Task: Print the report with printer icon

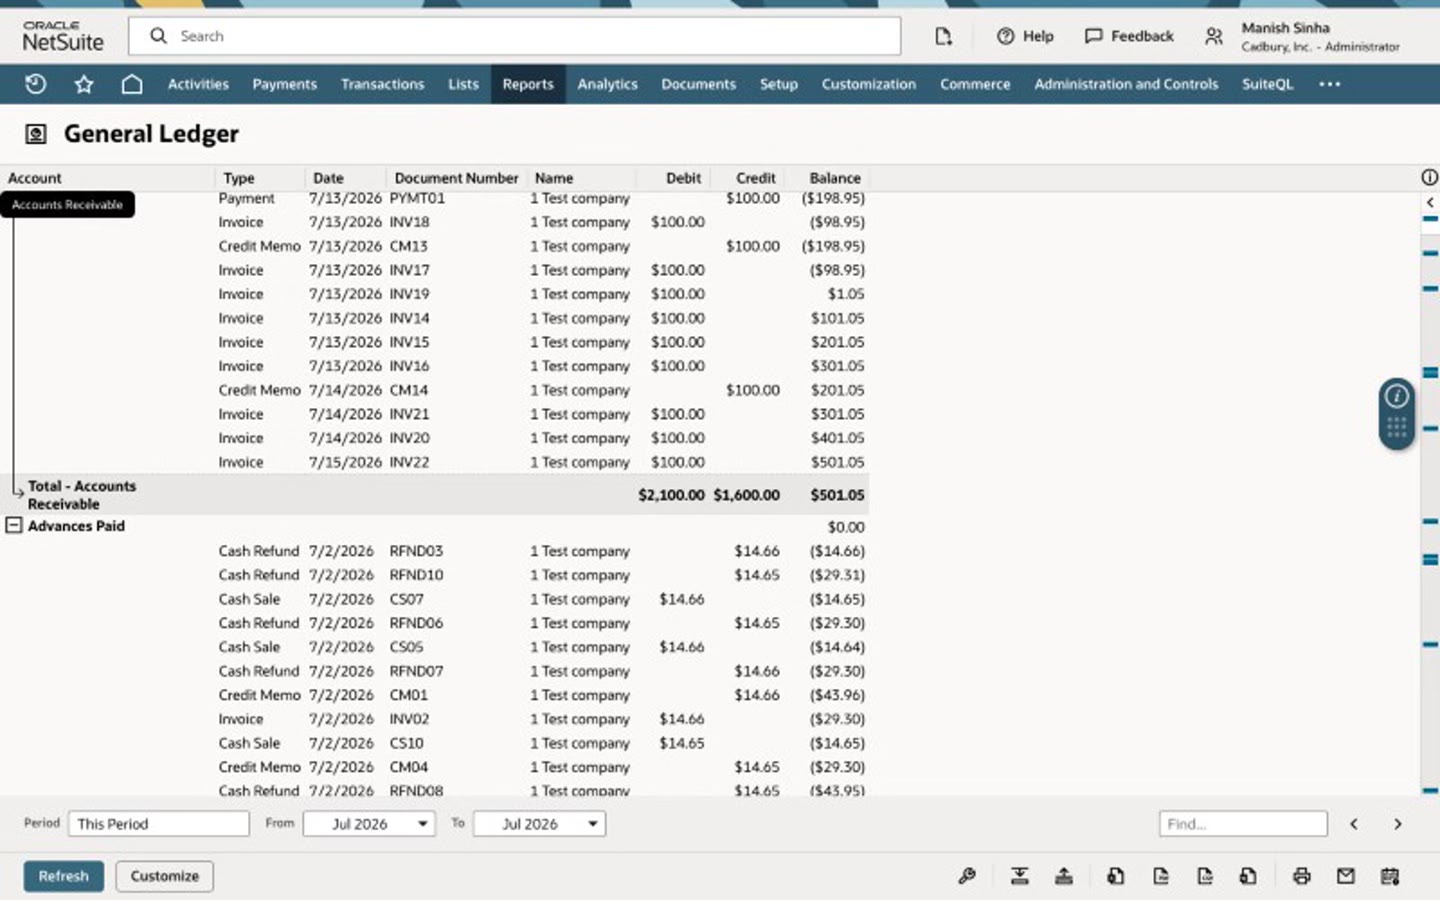Action: point(1301,876)
